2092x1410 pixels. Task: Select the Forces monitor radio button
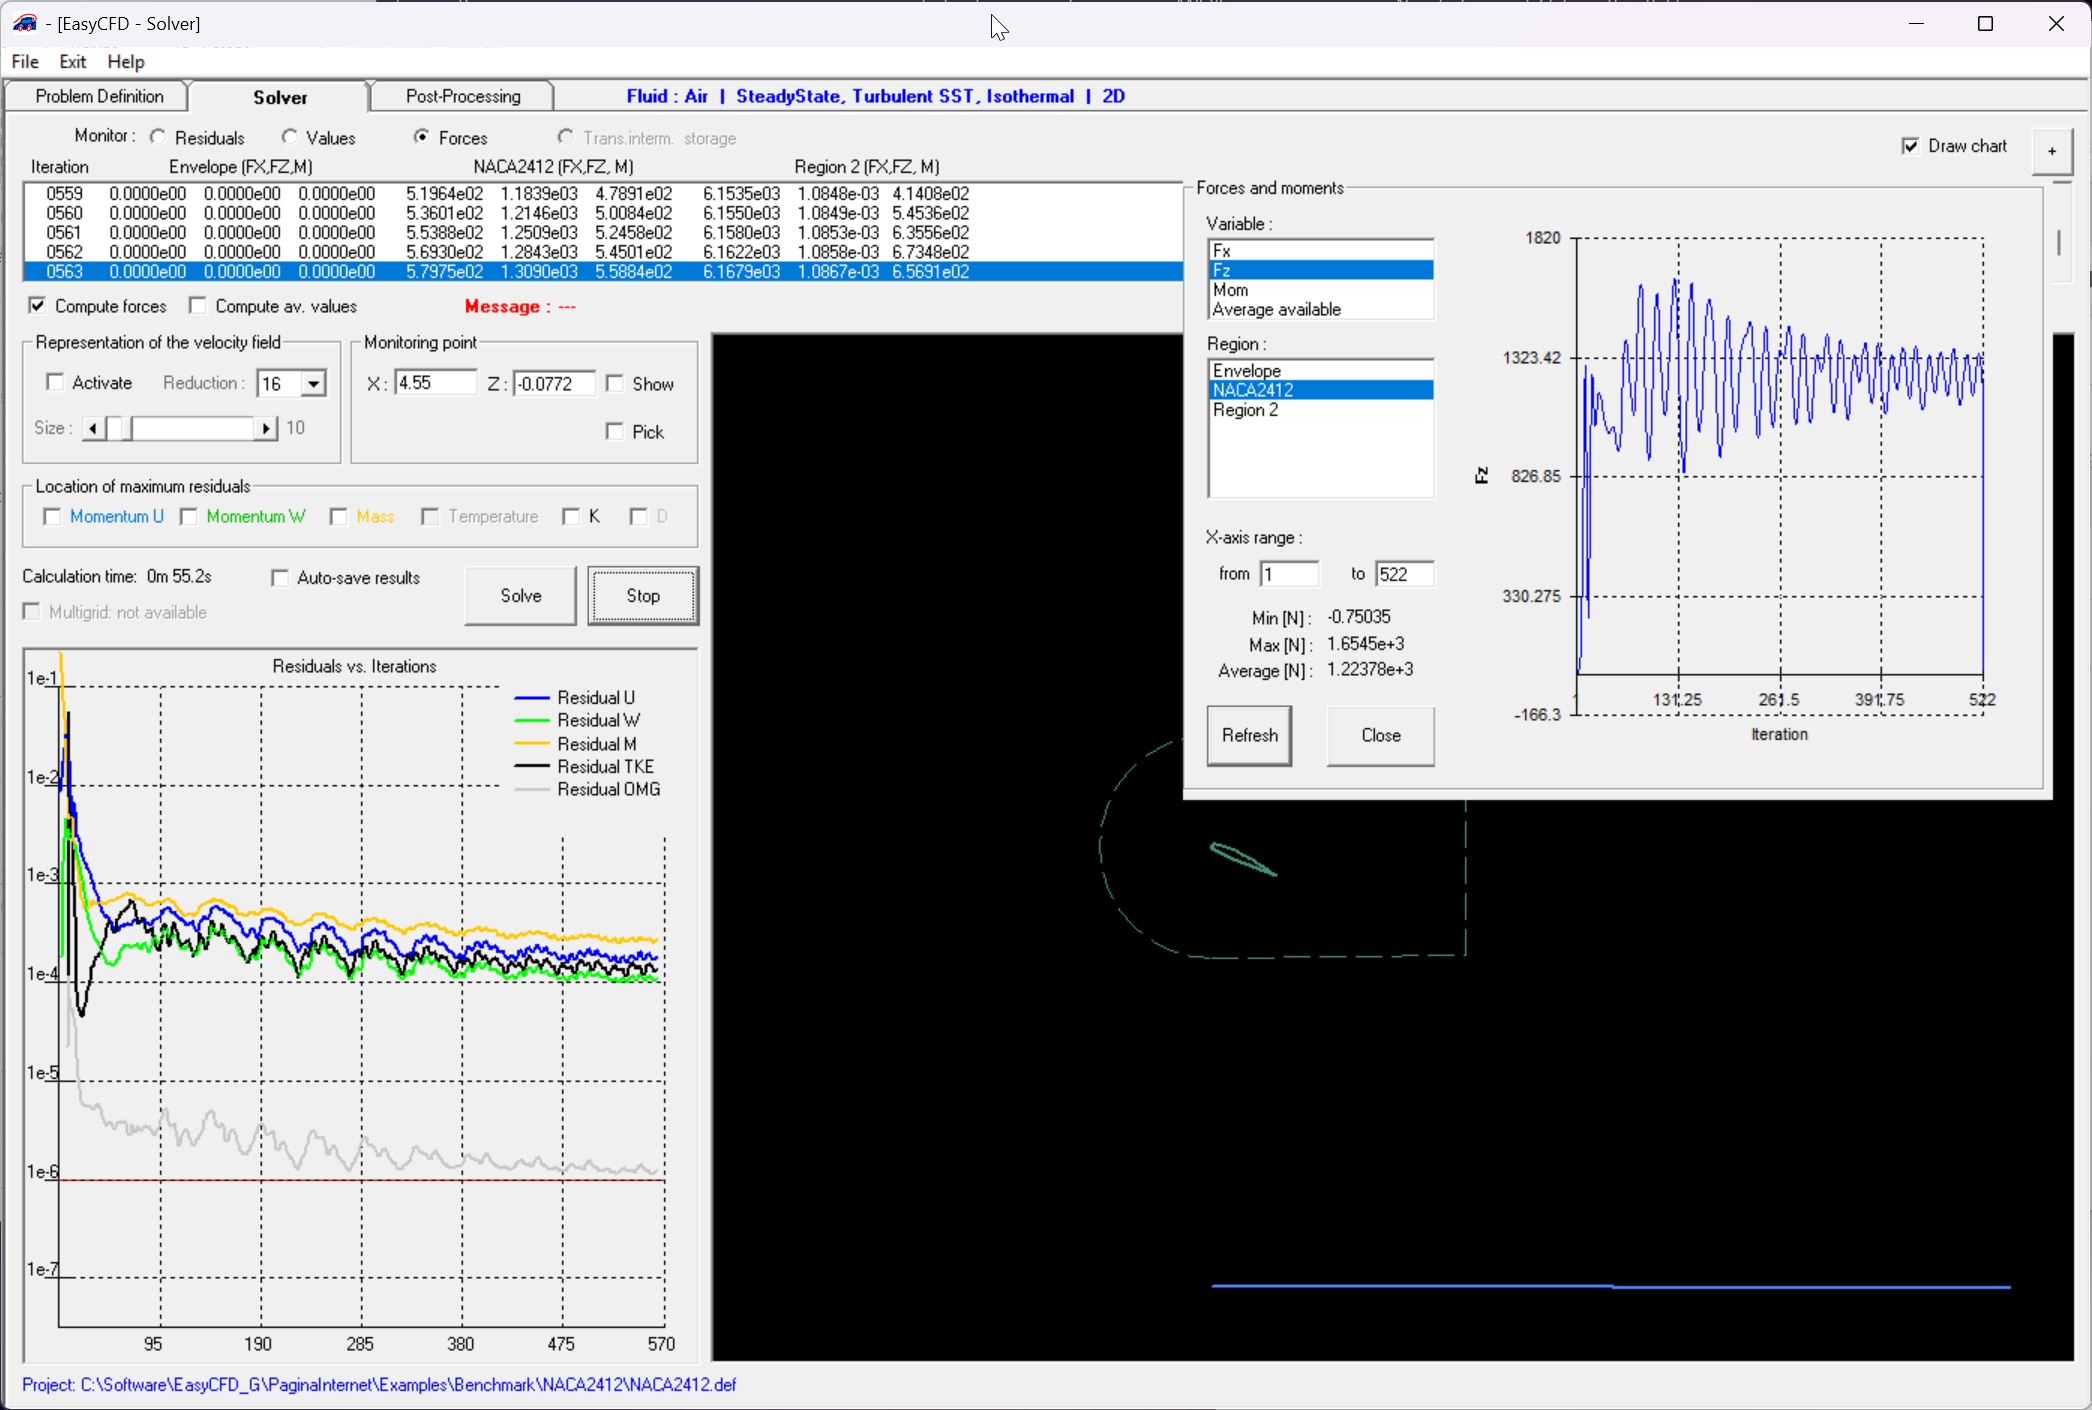(422, 137)
